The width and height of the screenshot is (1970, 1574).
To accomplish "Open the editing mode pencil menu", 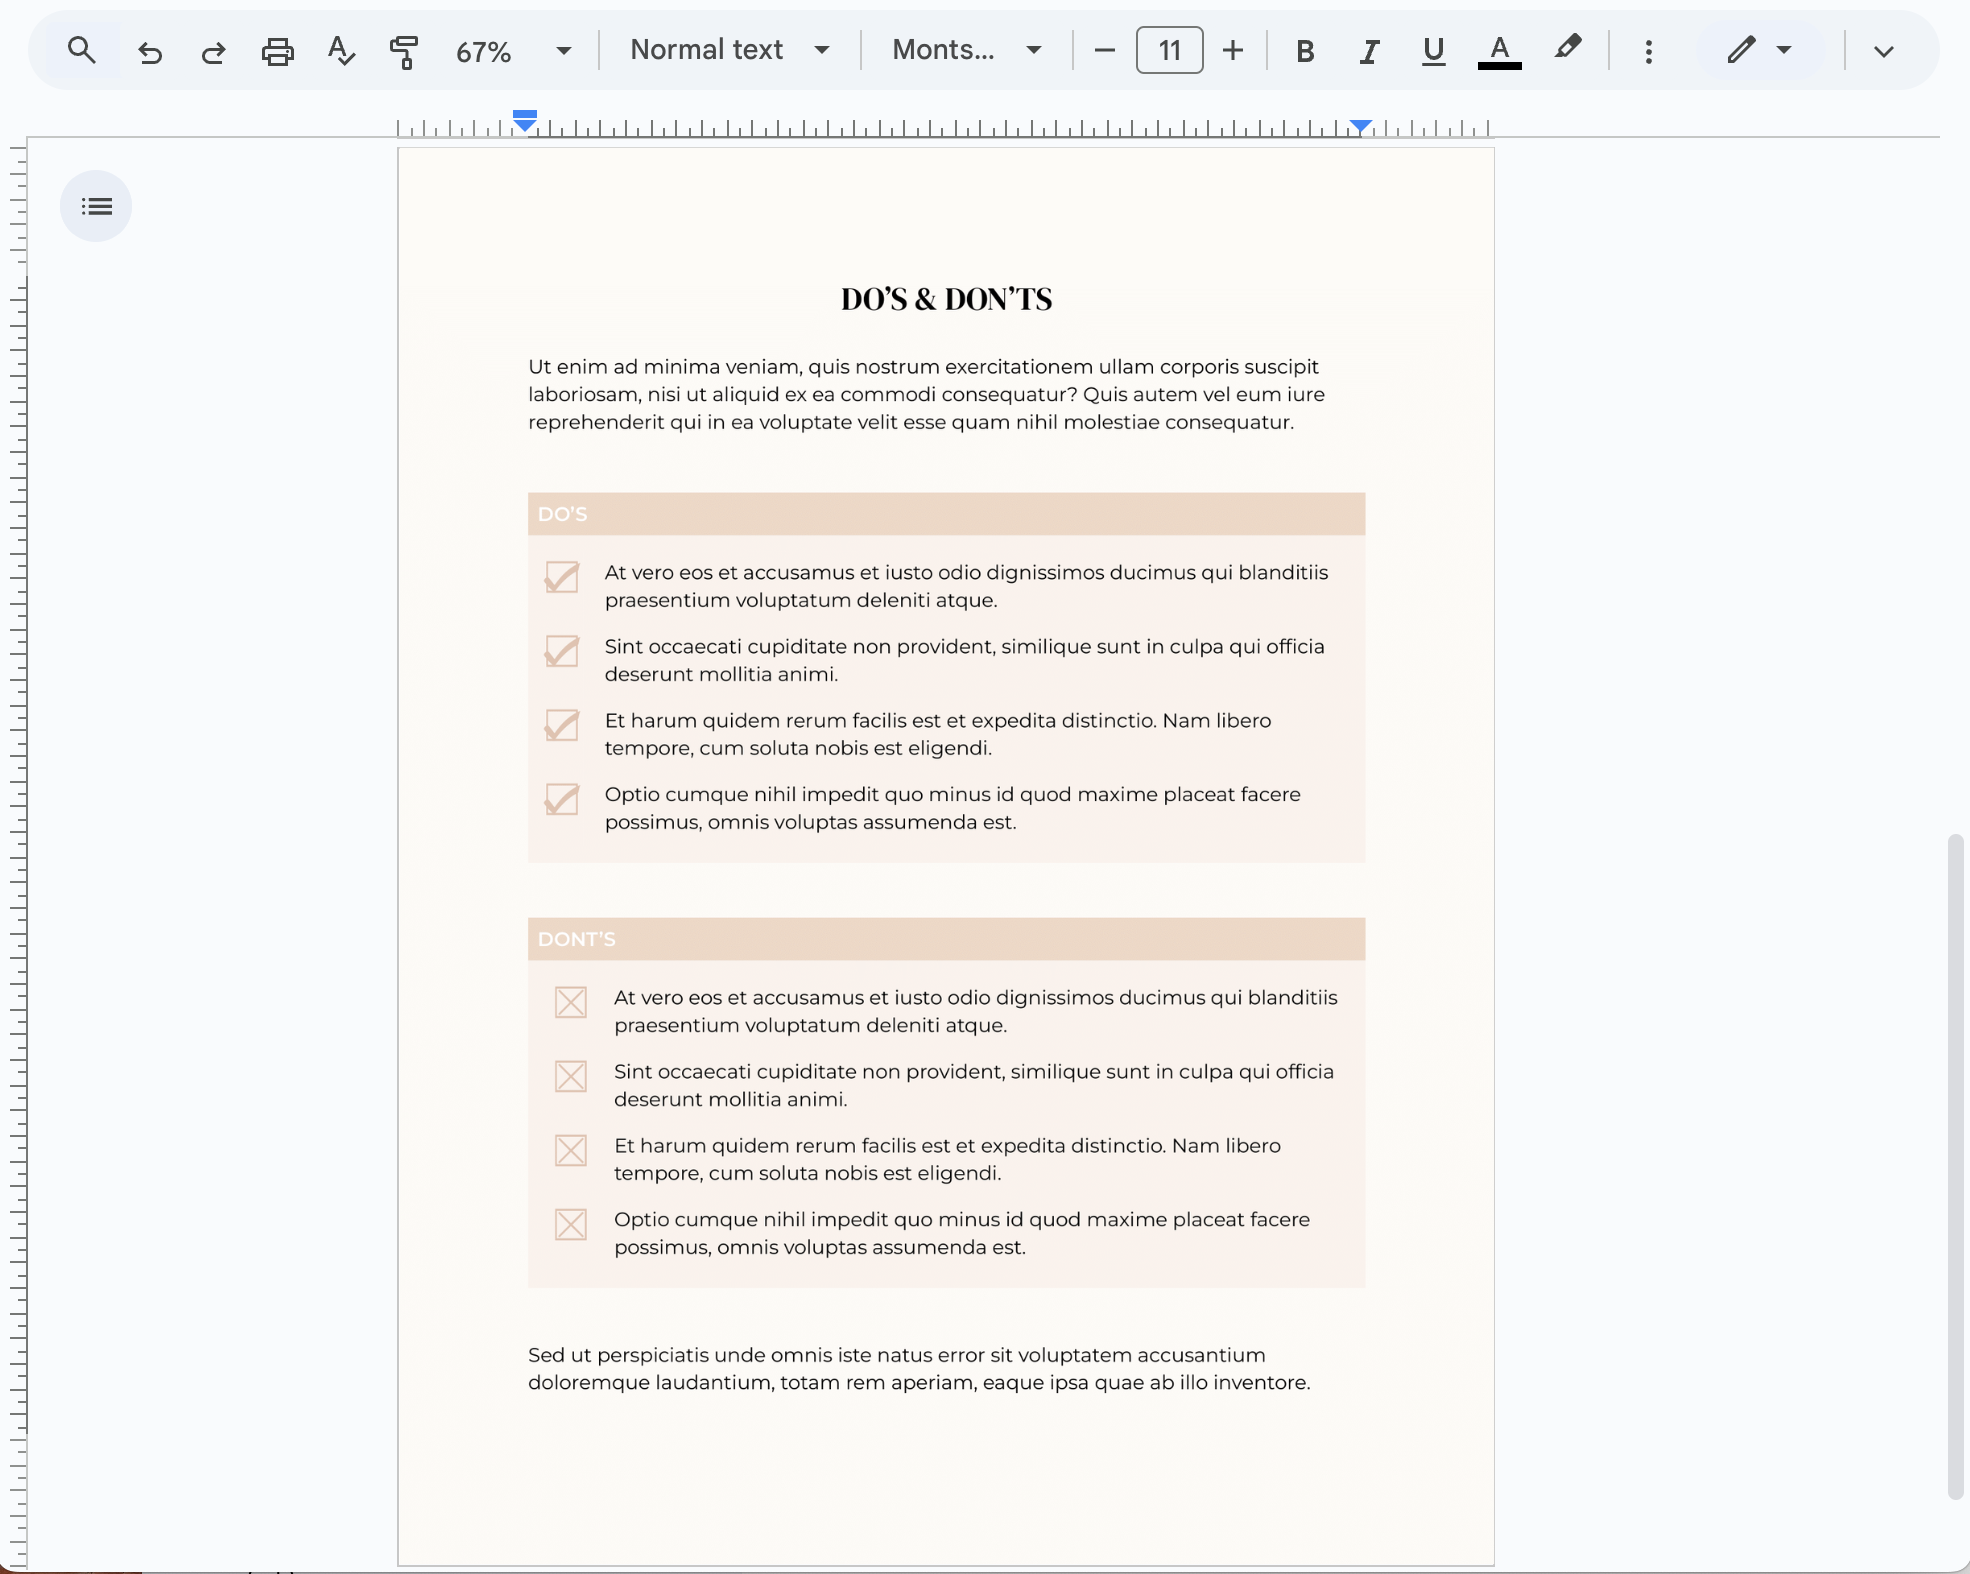I will (x=1758, y=50).
